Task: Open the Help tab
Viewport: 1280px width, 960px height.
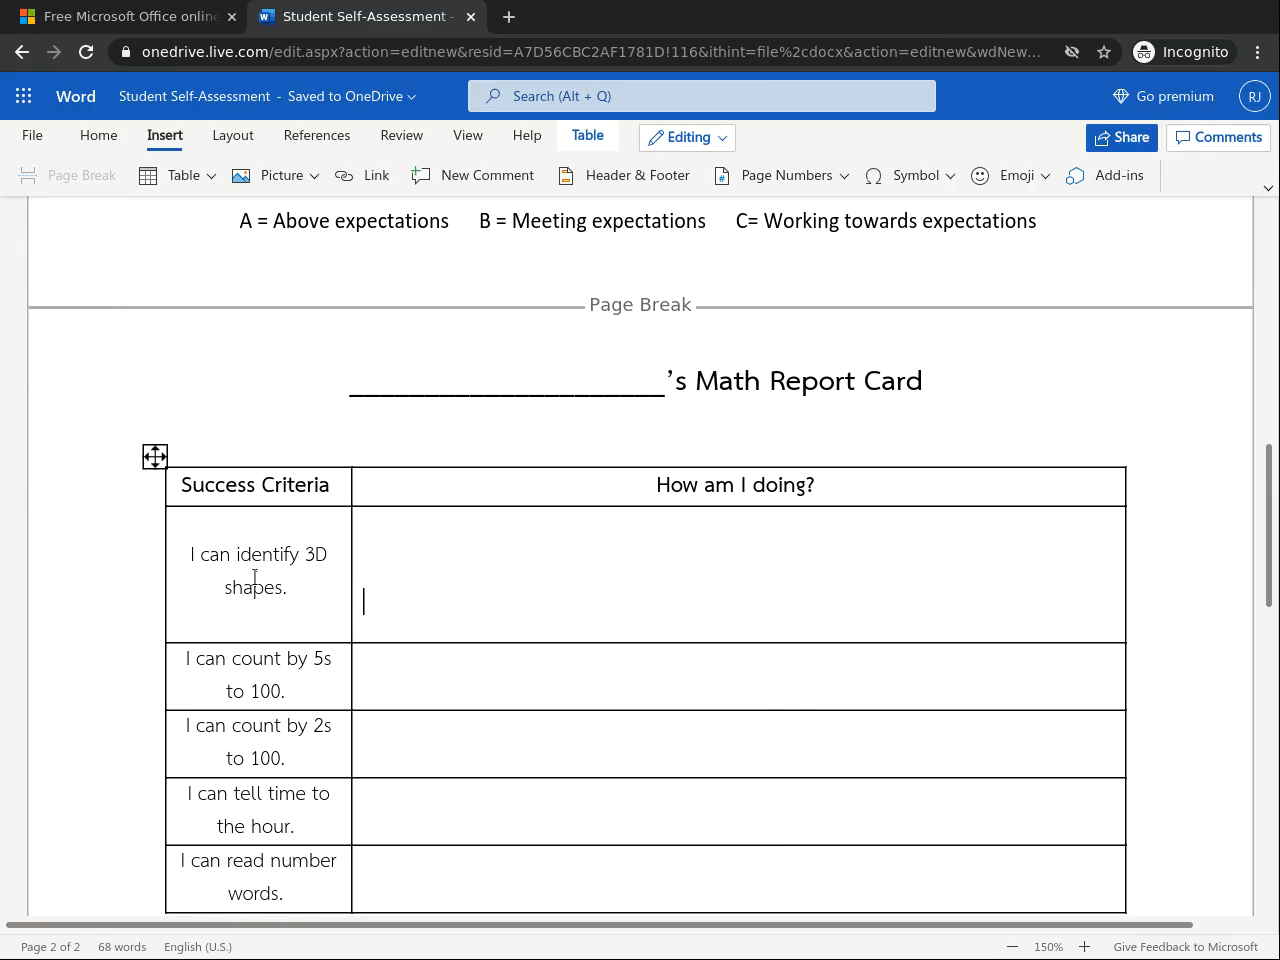Action: click(x=527, y=136)
